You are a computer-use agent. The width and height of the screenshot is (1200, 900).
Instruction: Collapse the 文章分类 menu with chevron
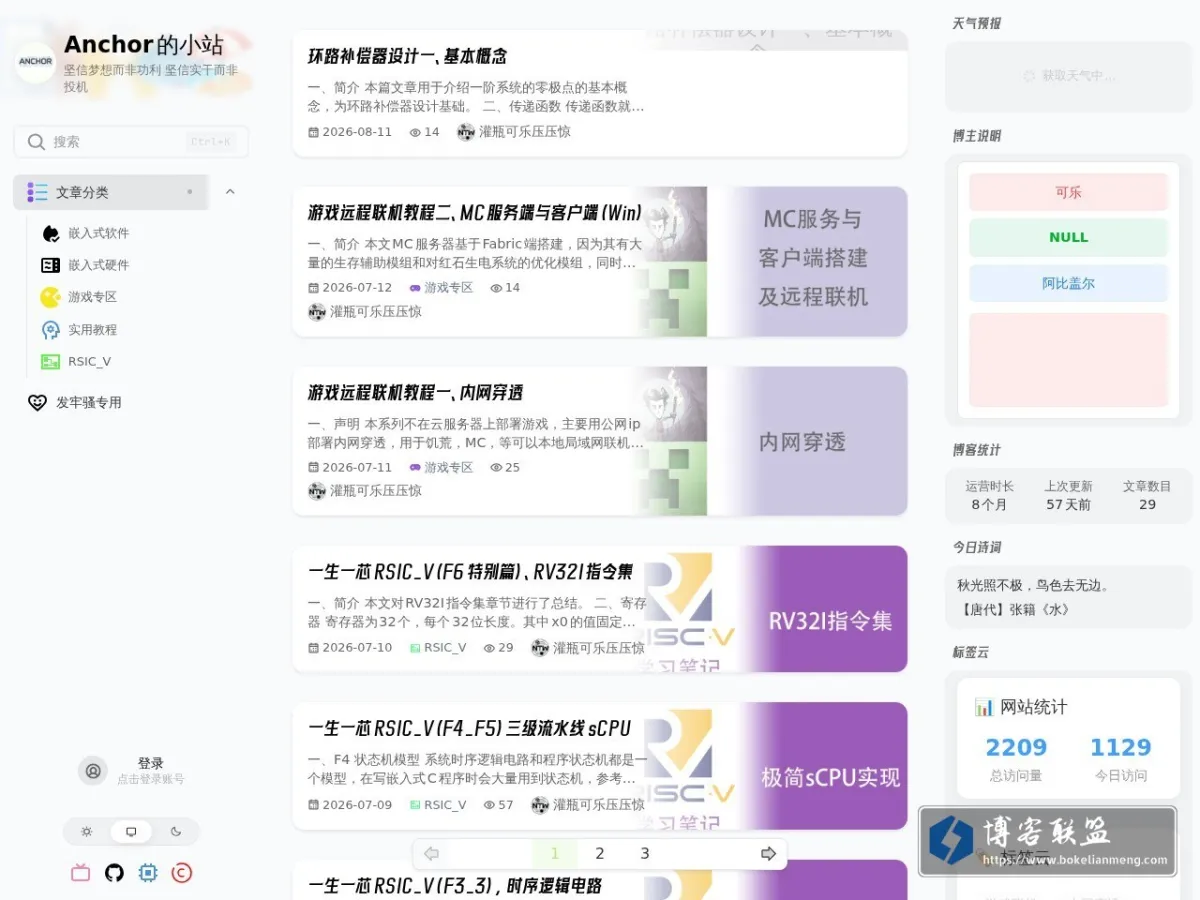tap(230, 192)
